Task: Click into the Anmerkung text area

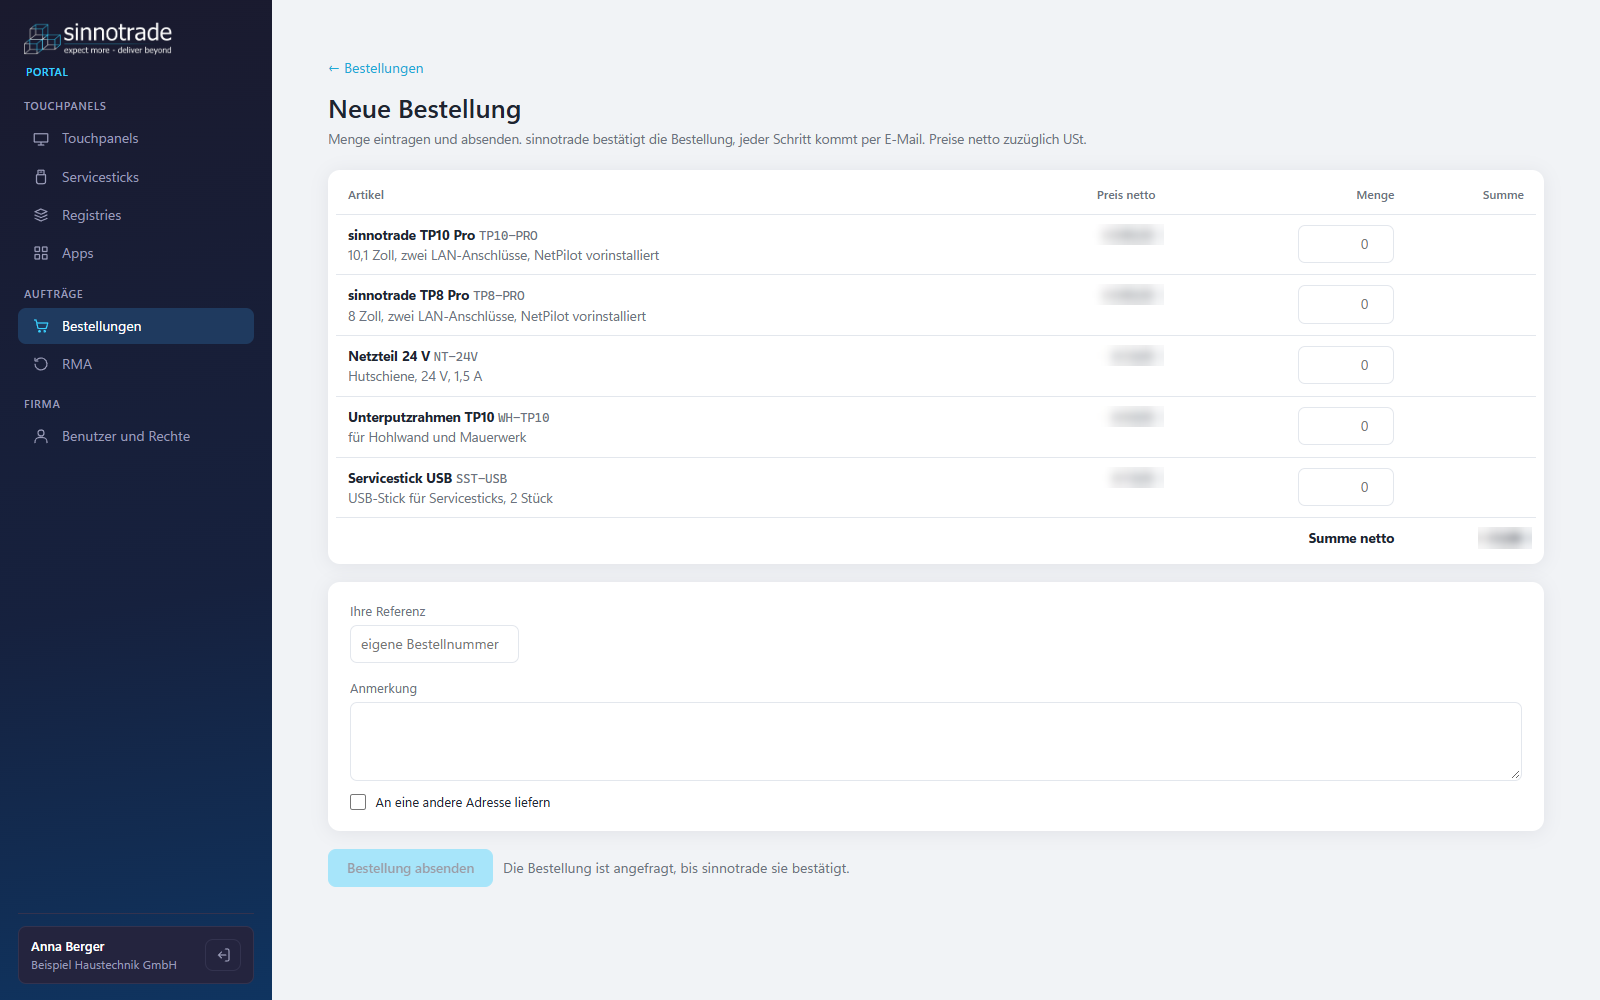Action: [x=936, y=741]
